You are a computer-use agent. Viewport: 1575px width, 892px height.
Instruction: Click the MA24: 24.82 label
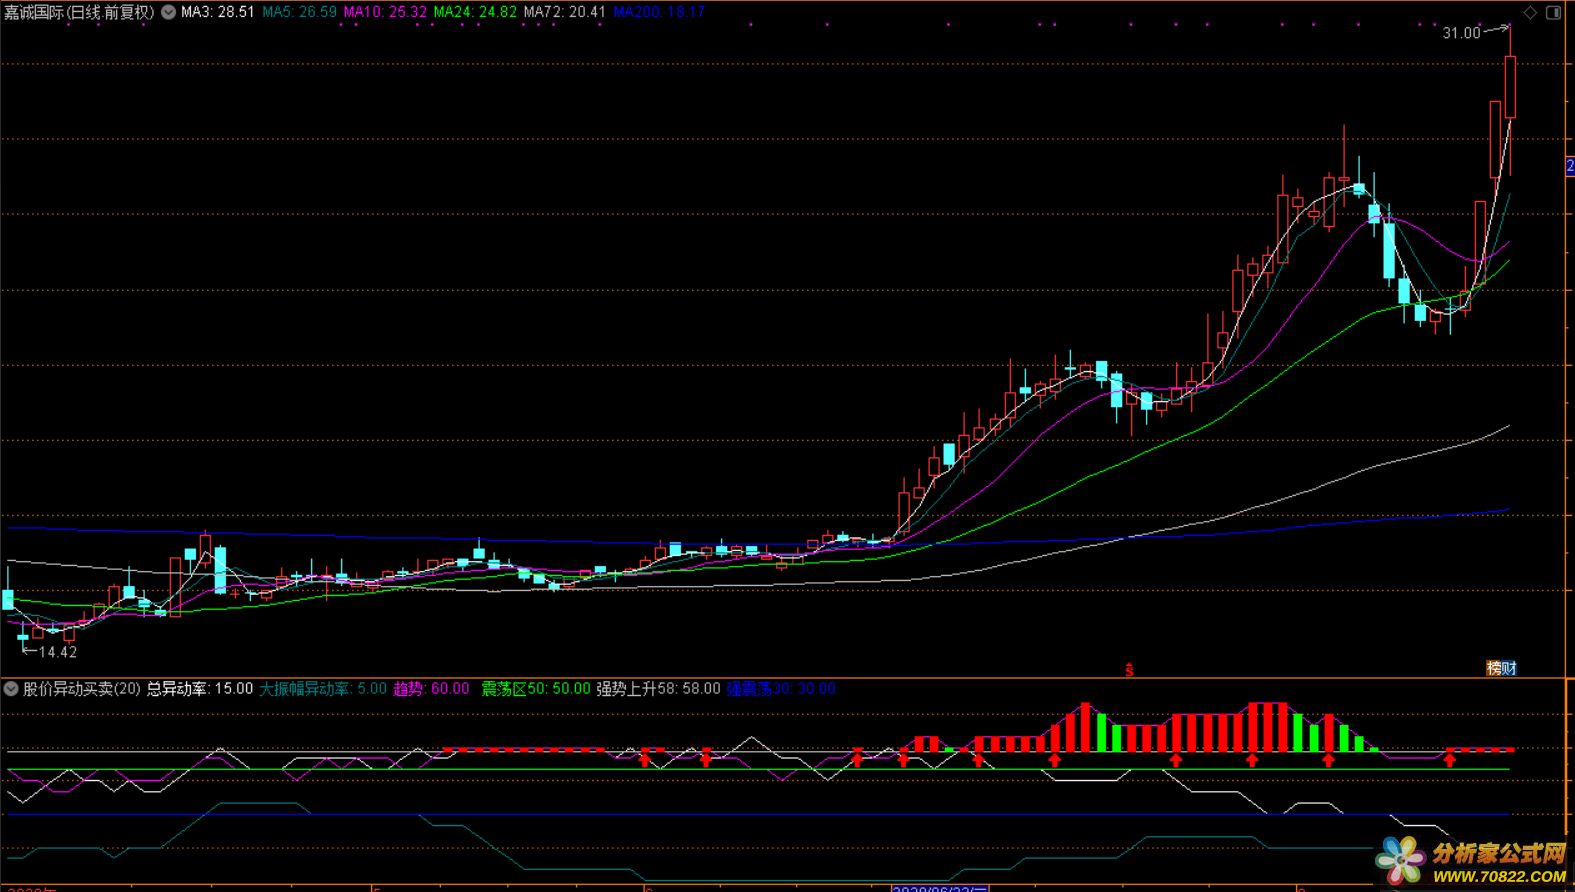475,12
